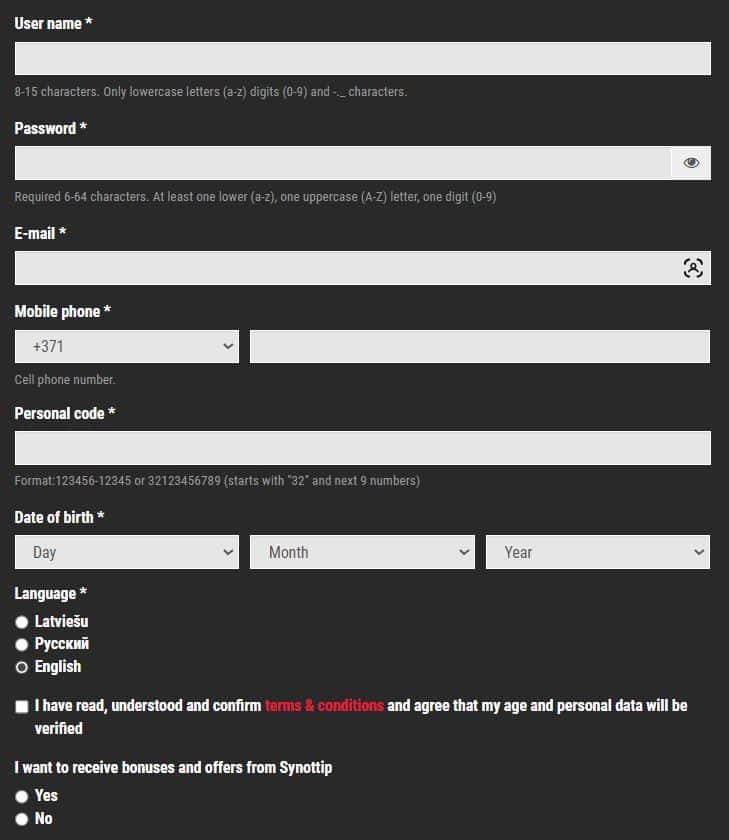The height and width of the screenshot is (840, 729).
Task: Focus the E-mail input field
Action: [x=350, y=267]
